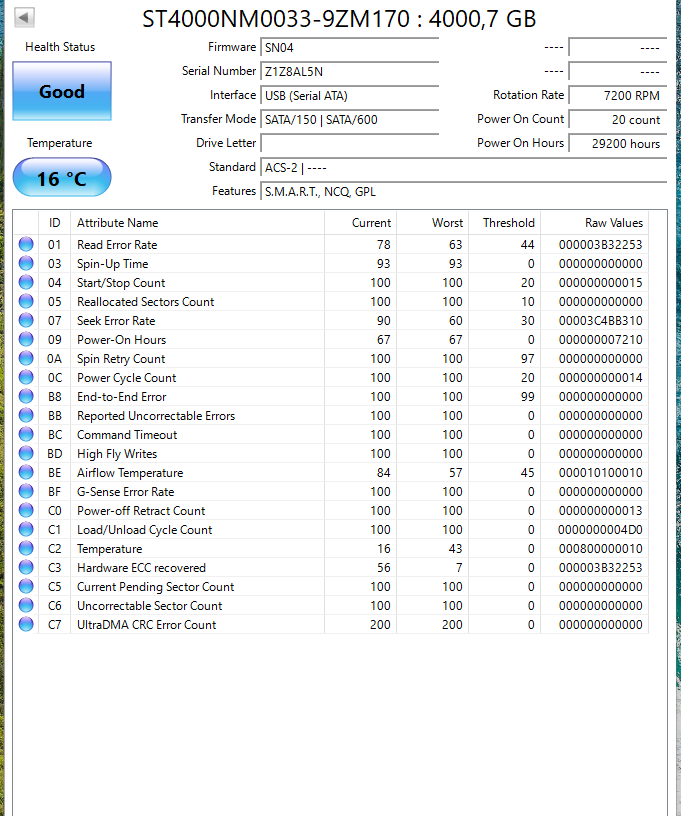Click the Current Pending Sector Count text
The height and width of the screenshot is (816, 681).
click(156, 586)
